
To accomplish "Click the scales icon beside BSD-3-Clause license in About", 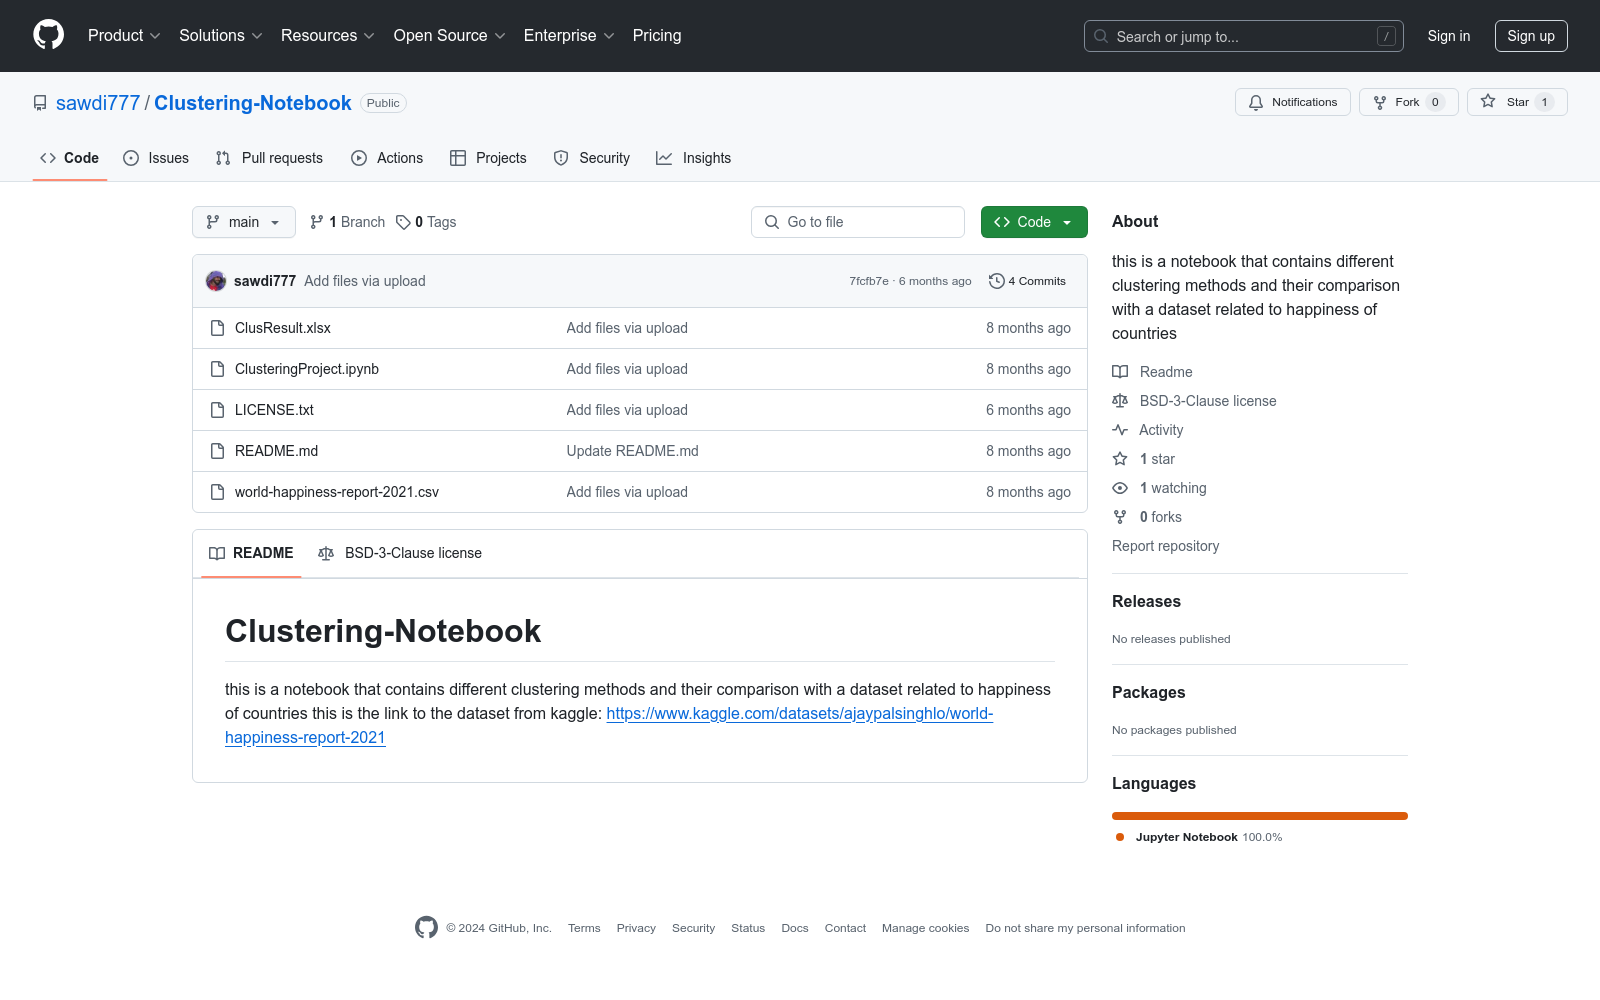I will coord(1120,401).
